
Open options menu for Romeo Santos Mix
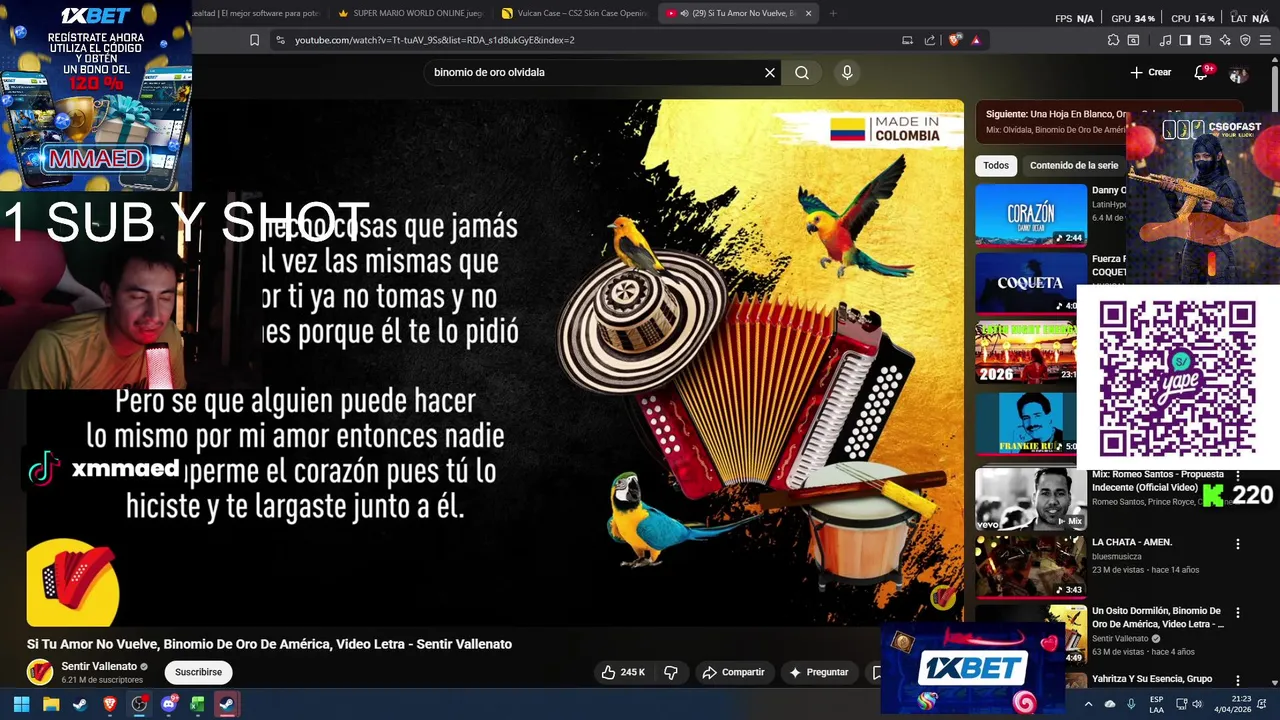point(1238,475)
